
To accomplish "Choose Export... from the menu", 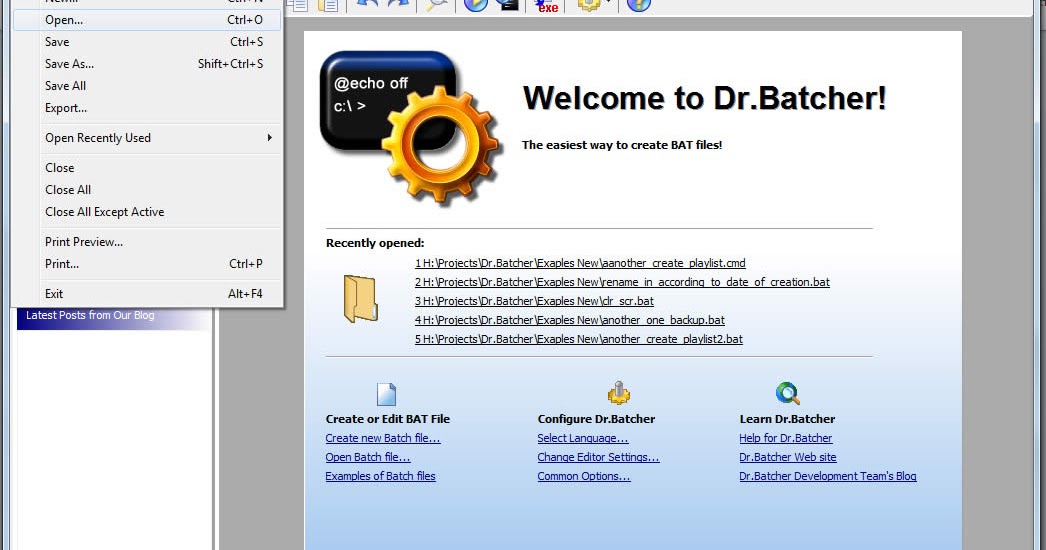I will (x=147, y=108).
